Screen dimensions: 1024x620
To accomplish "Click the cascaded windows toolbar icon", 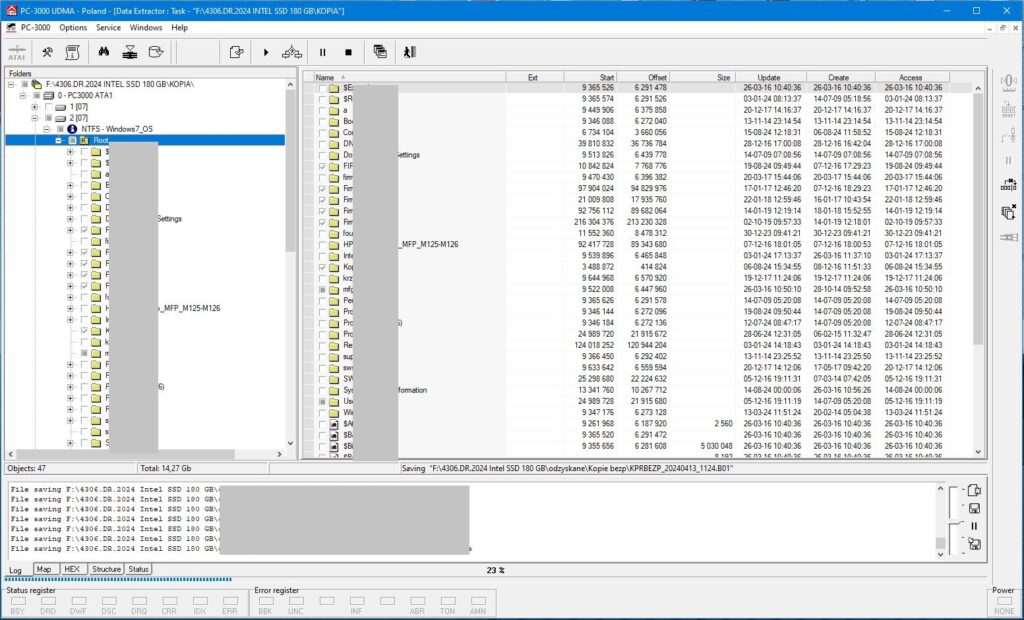I will (x=380, y=52).
